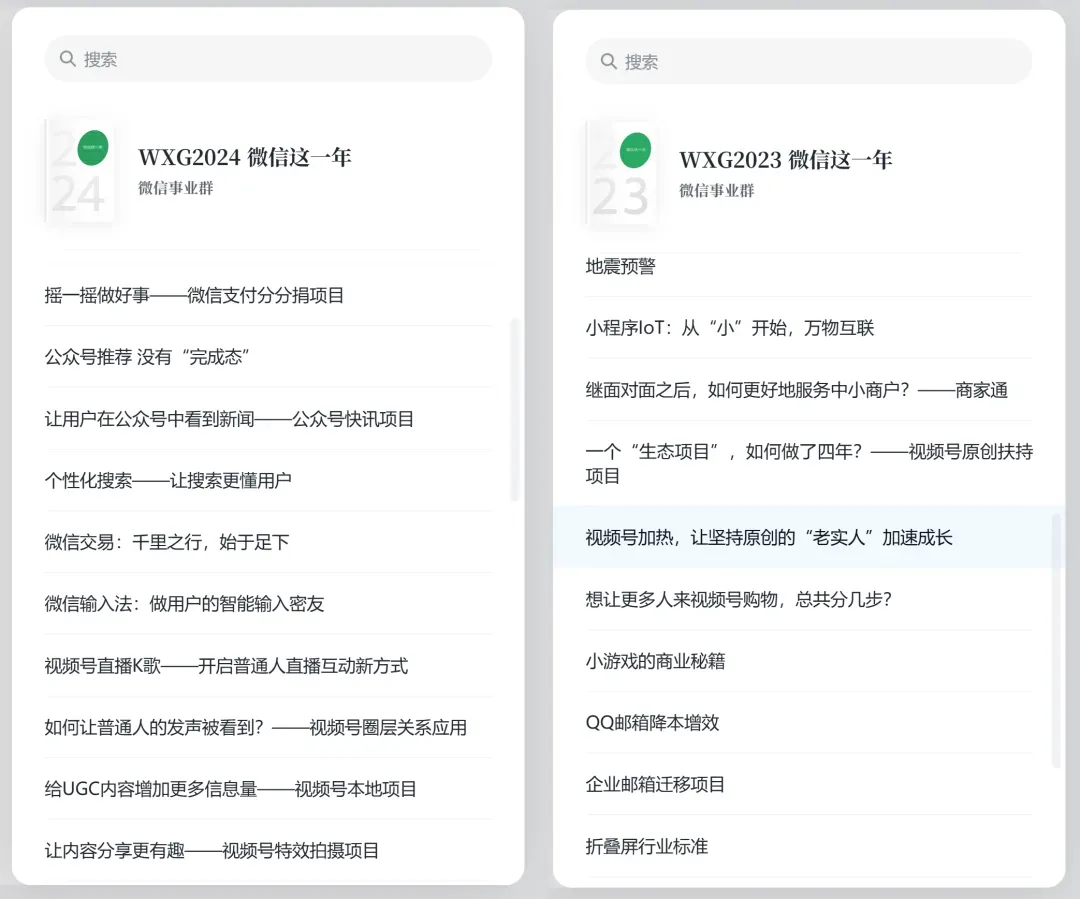Viewport: 1080px width, 899px height.
Task: Click the search magnifier icon in WXG2023 panel
Action: (x=608, y=61)
